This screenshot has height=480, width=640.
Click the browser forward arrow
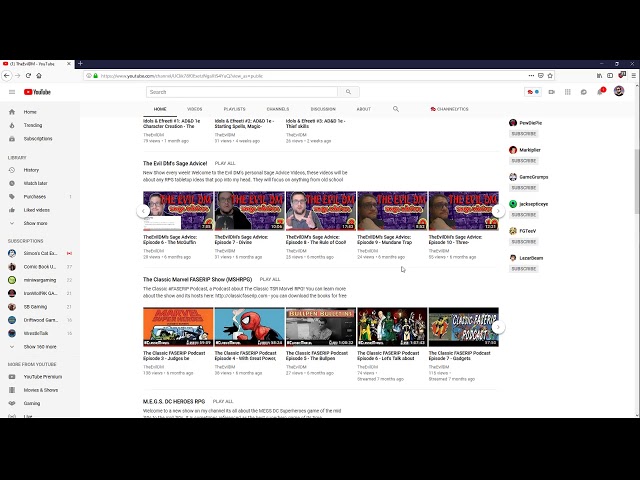tap(18, 76)
